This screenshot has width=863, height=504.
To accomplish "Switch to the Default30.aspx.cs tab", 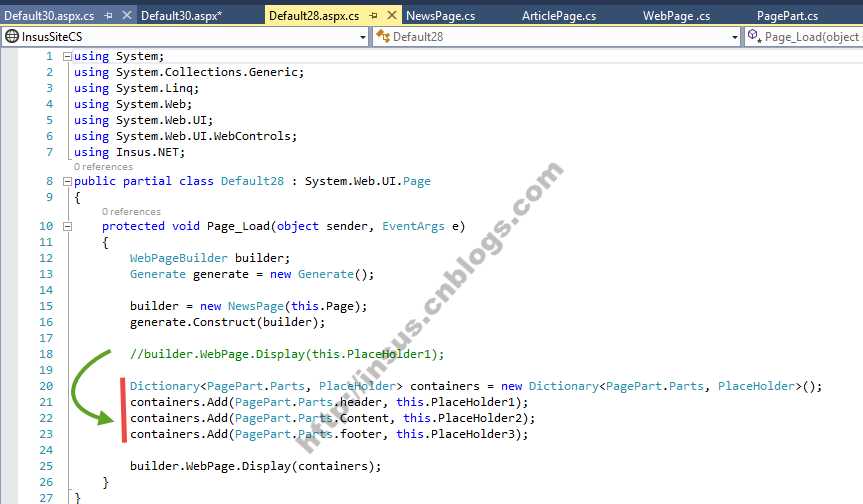I will (49, 16).
